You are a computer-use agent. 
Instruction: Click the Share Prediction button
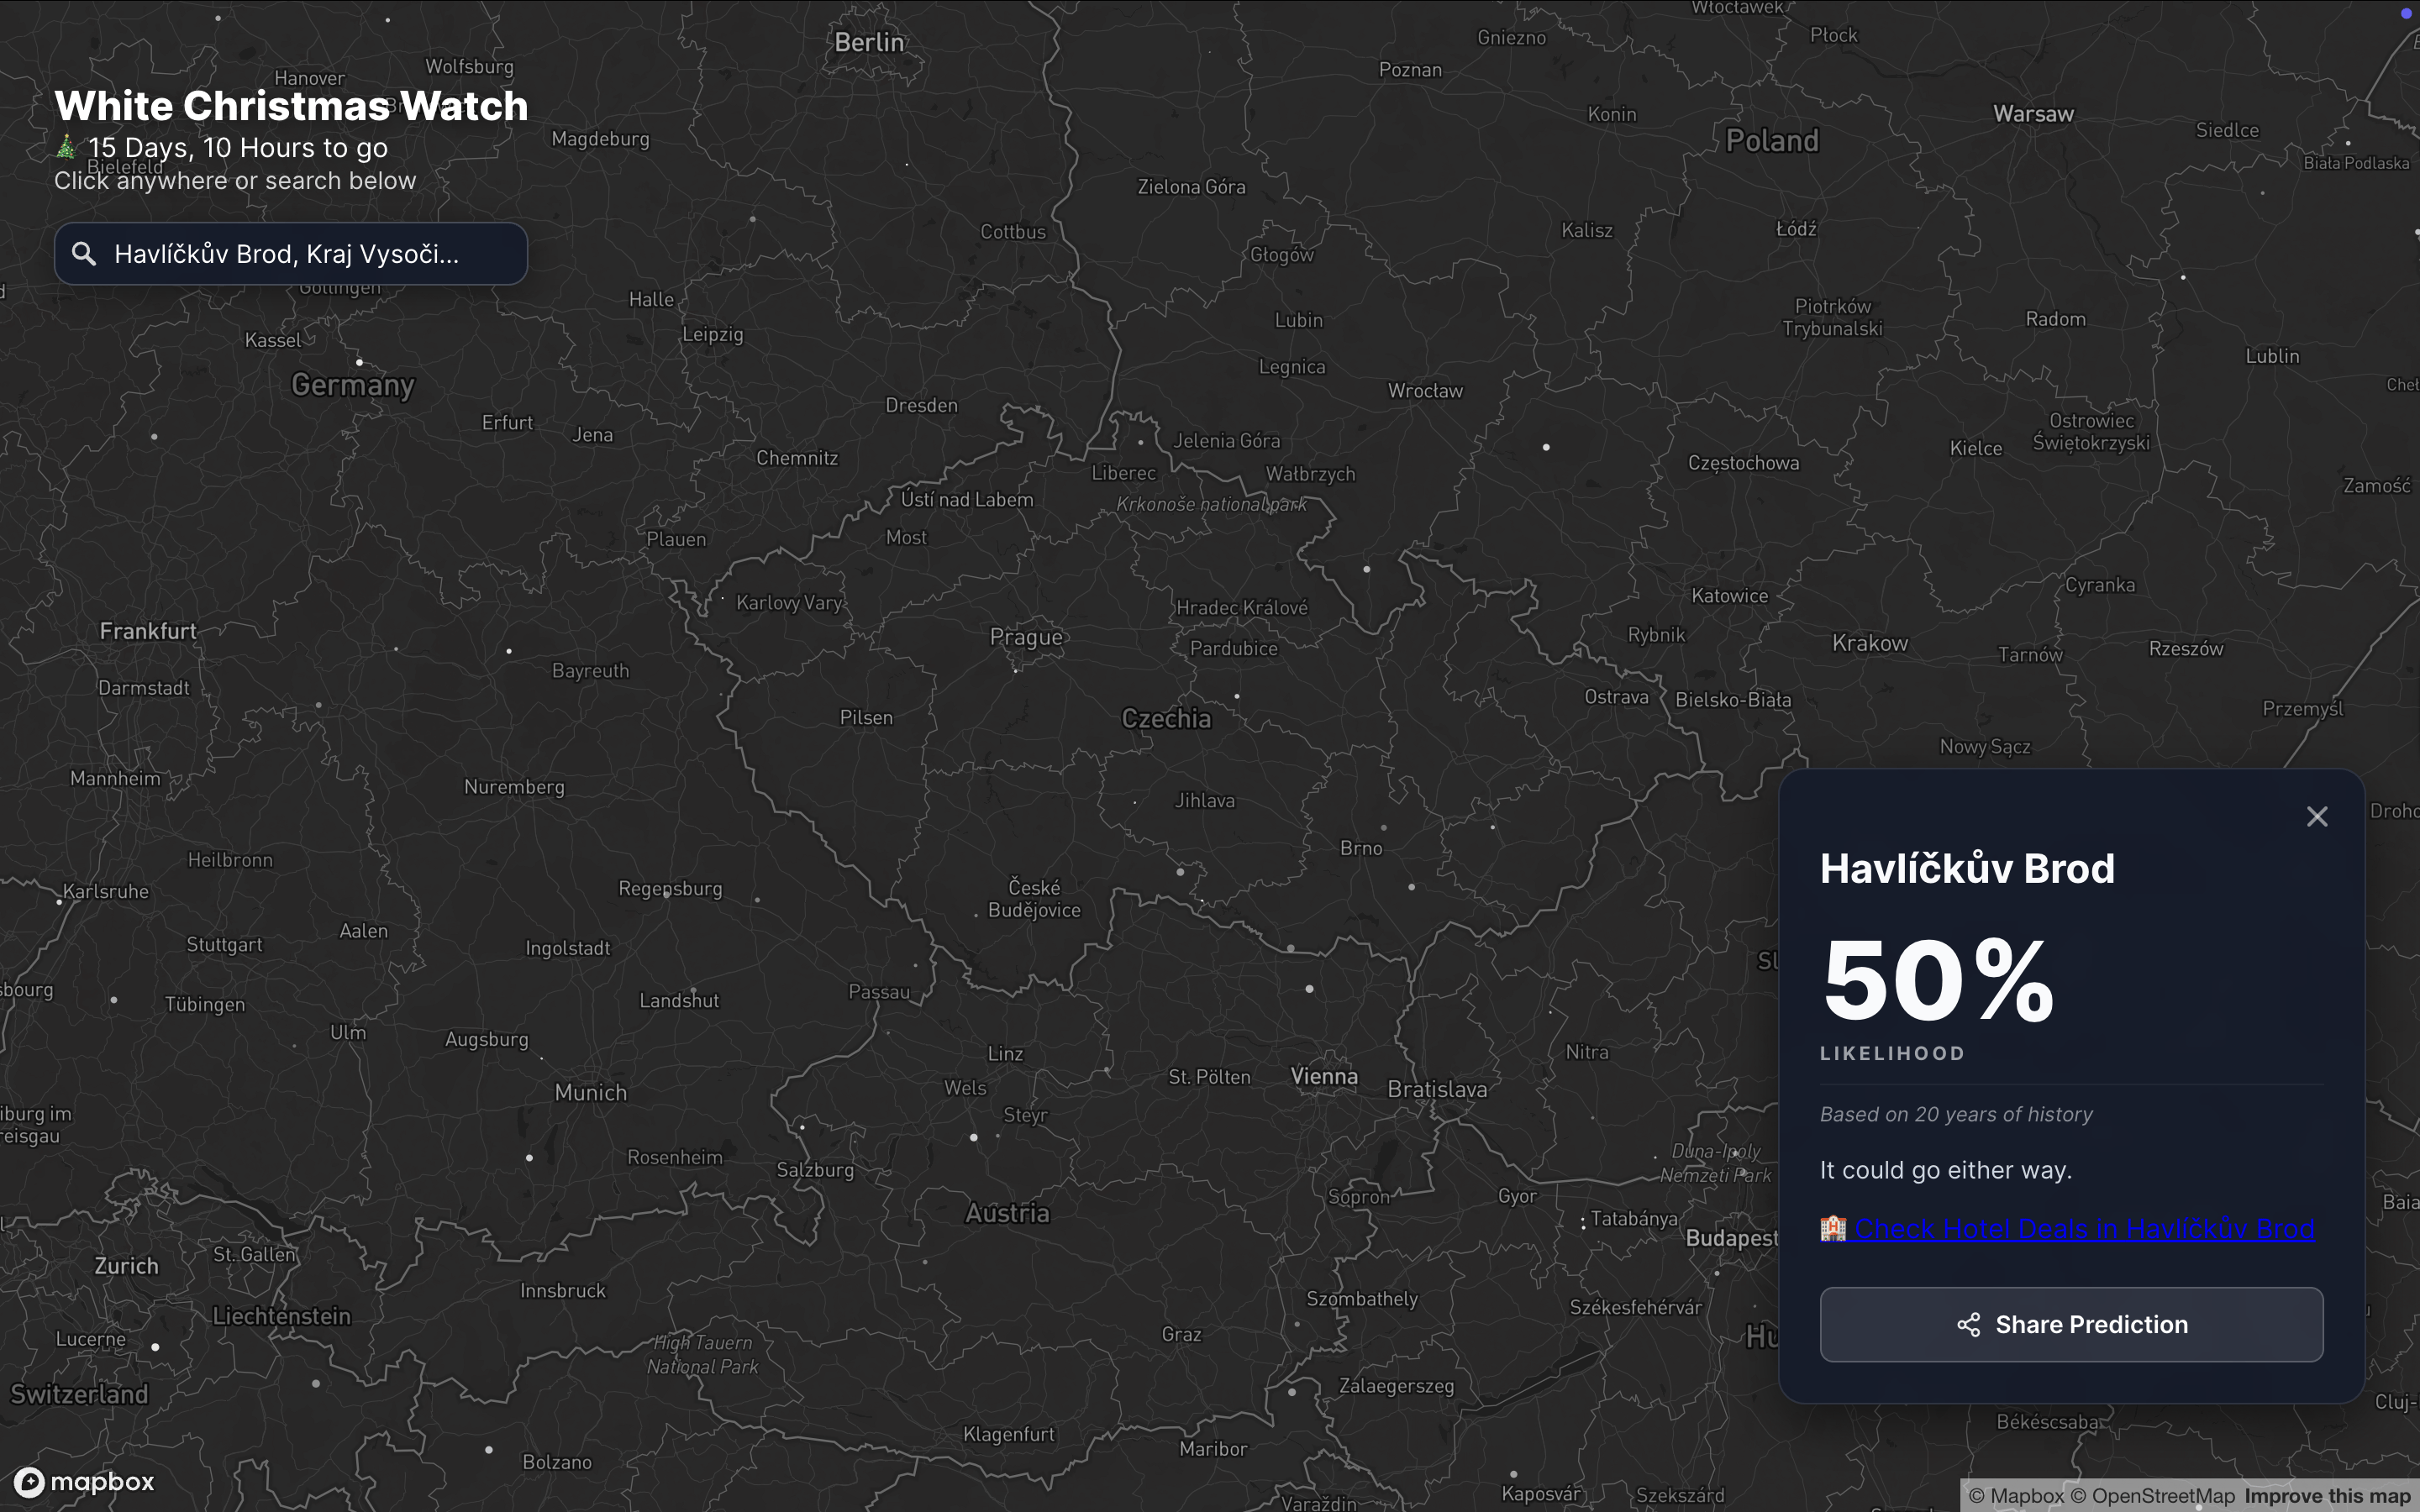coord(2071,1324)
